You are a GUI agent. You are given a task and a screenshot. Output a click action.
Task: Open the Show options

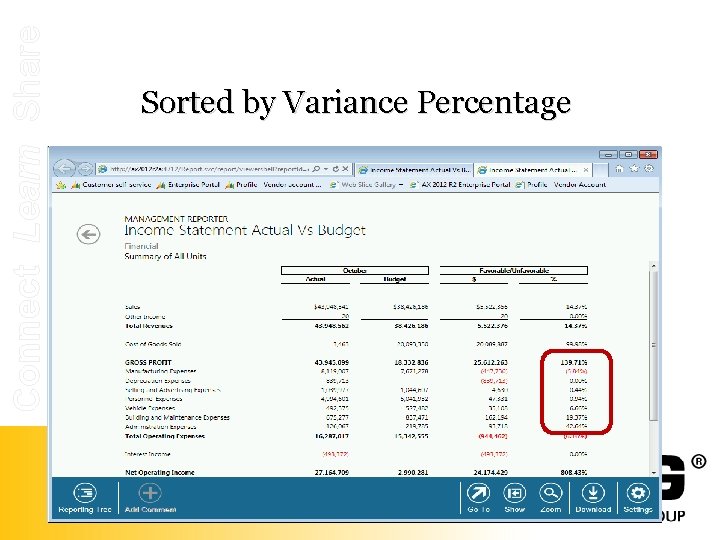[x=514, y=498]
